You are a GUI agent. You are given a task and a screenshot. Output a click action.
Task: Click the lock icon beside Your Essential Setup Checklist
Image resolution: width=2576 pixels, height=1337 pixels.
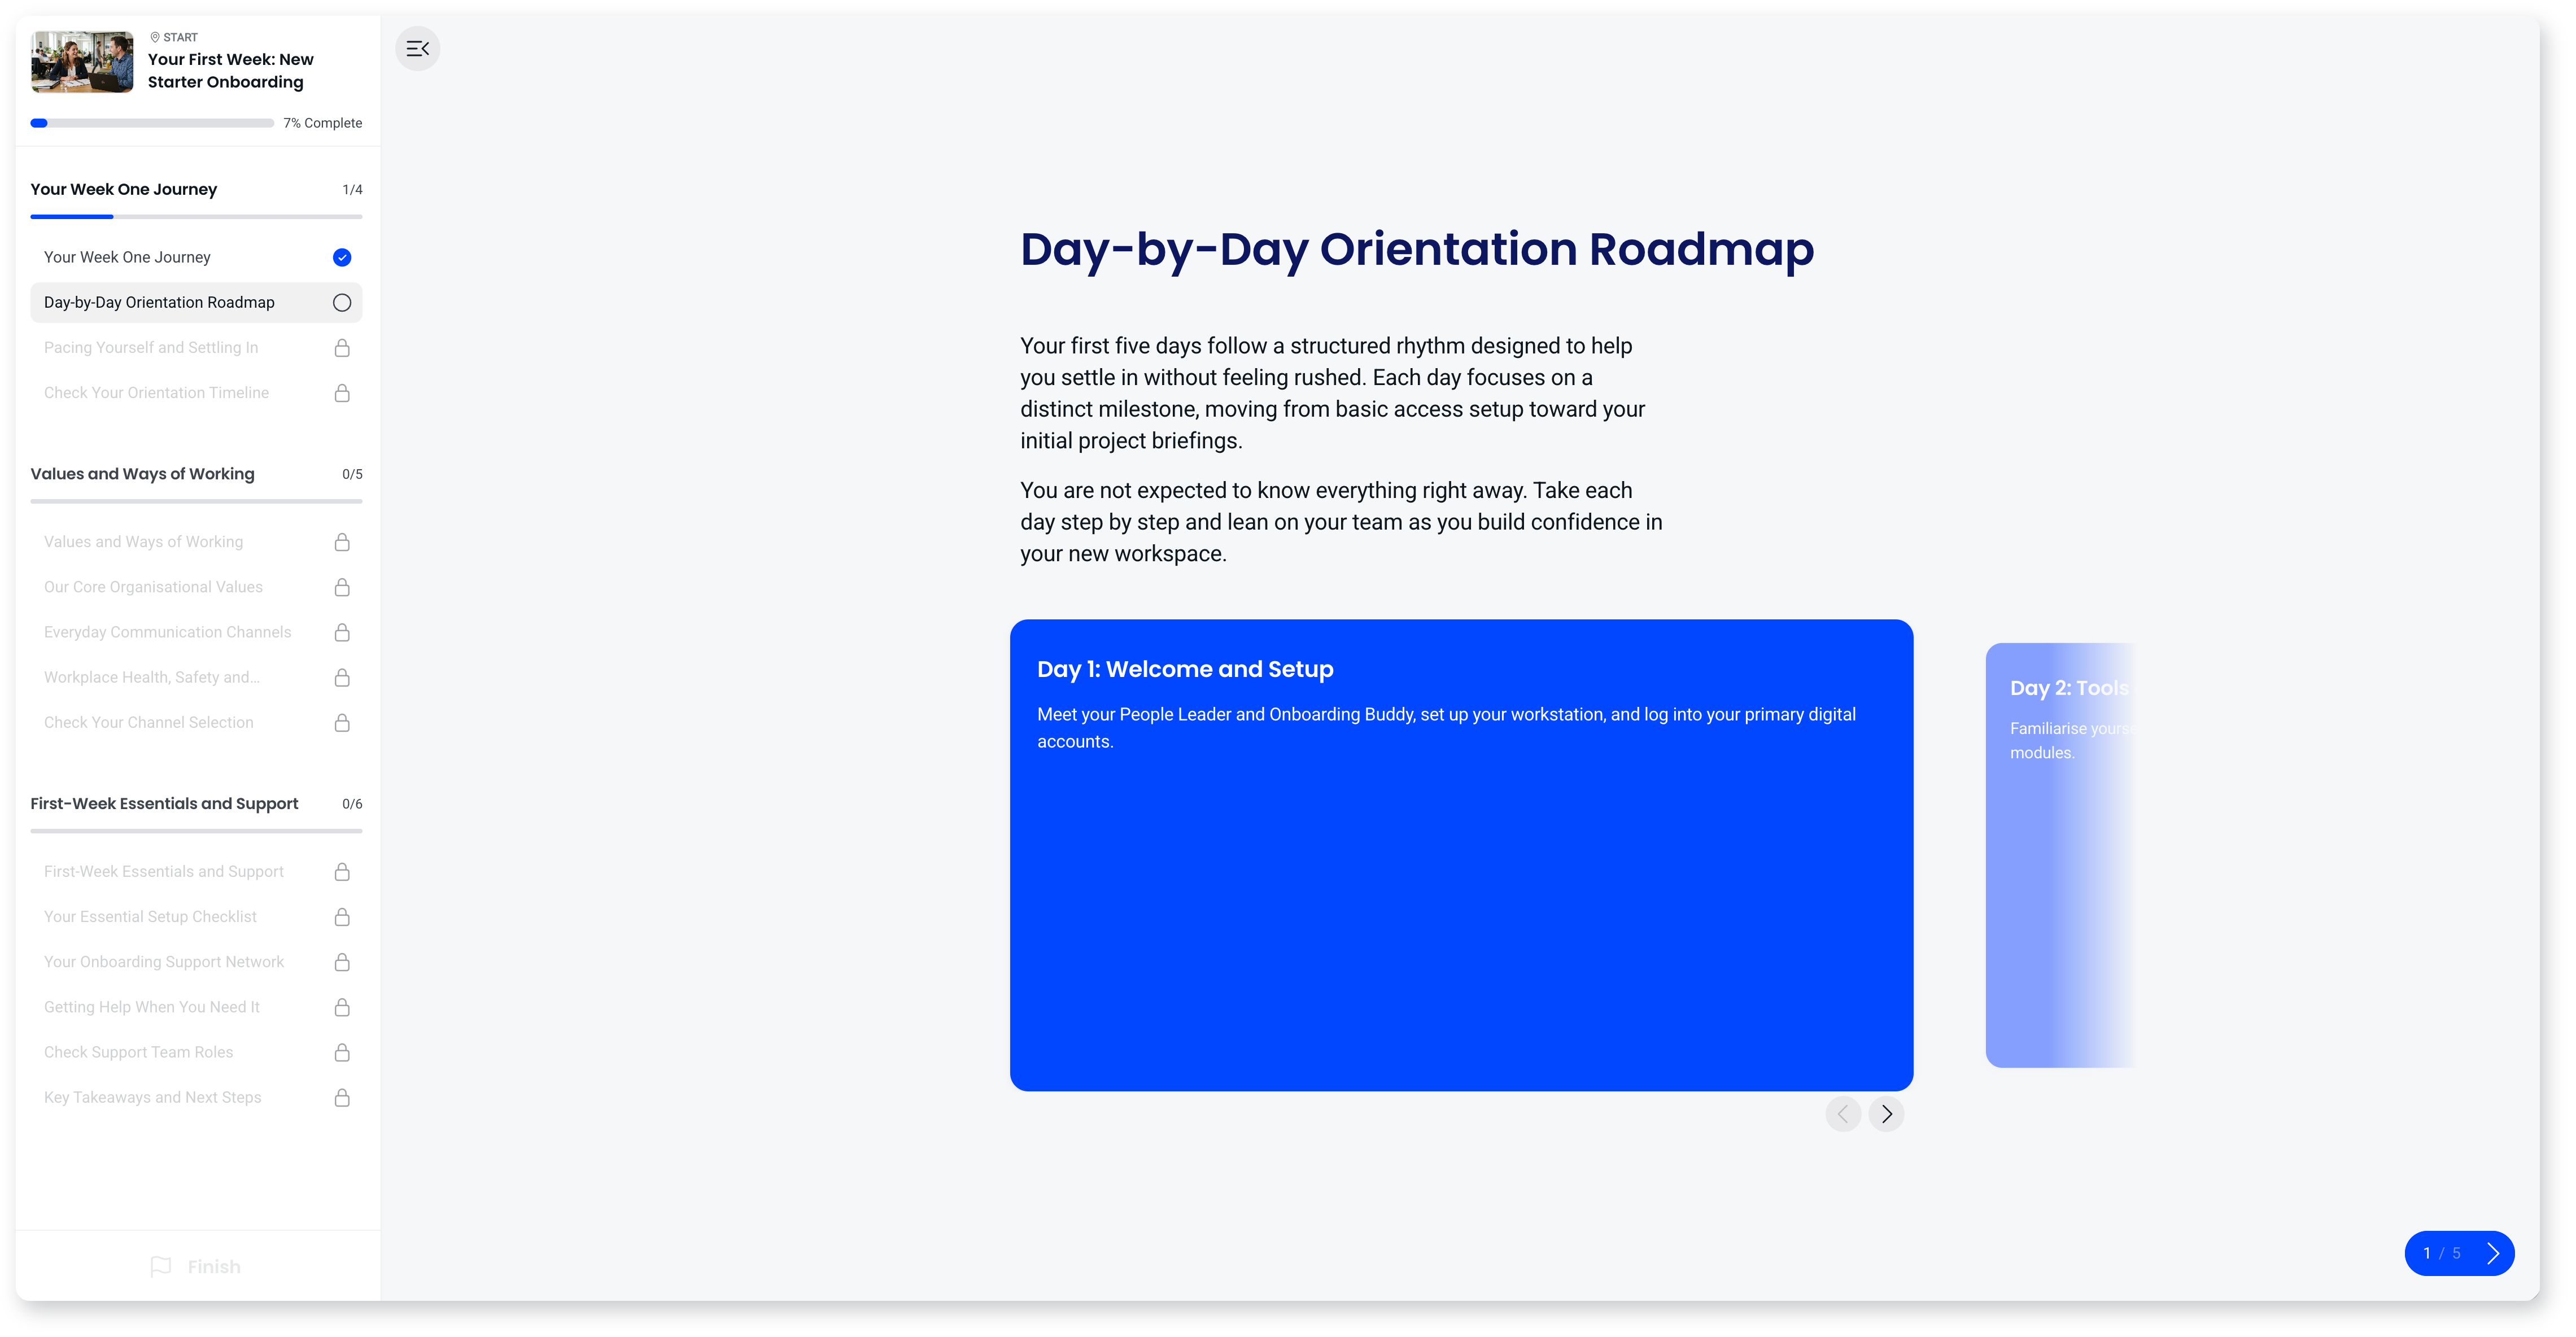[x=342, y=917]
